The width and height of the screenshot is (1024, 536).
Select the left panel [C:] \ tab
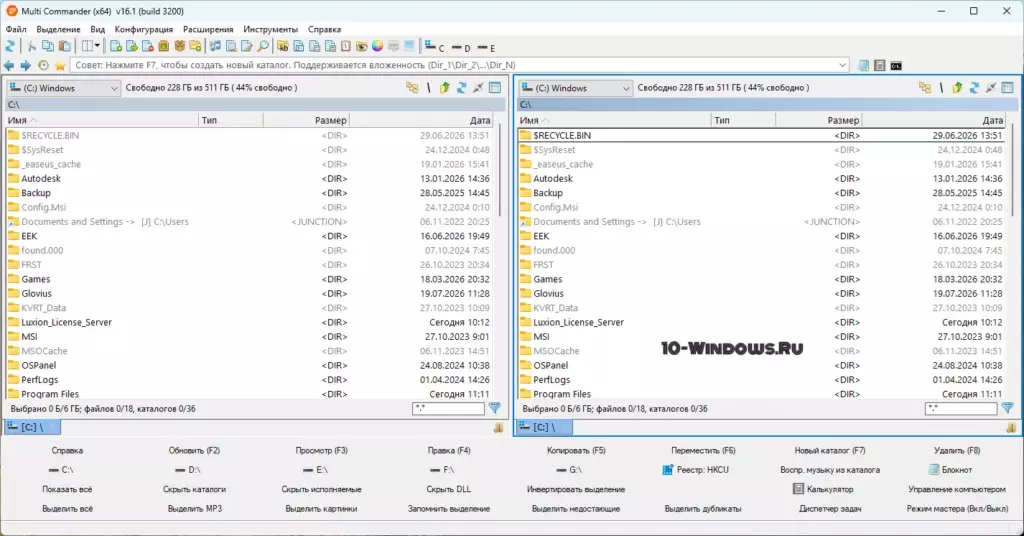click(x=33, y=427)
